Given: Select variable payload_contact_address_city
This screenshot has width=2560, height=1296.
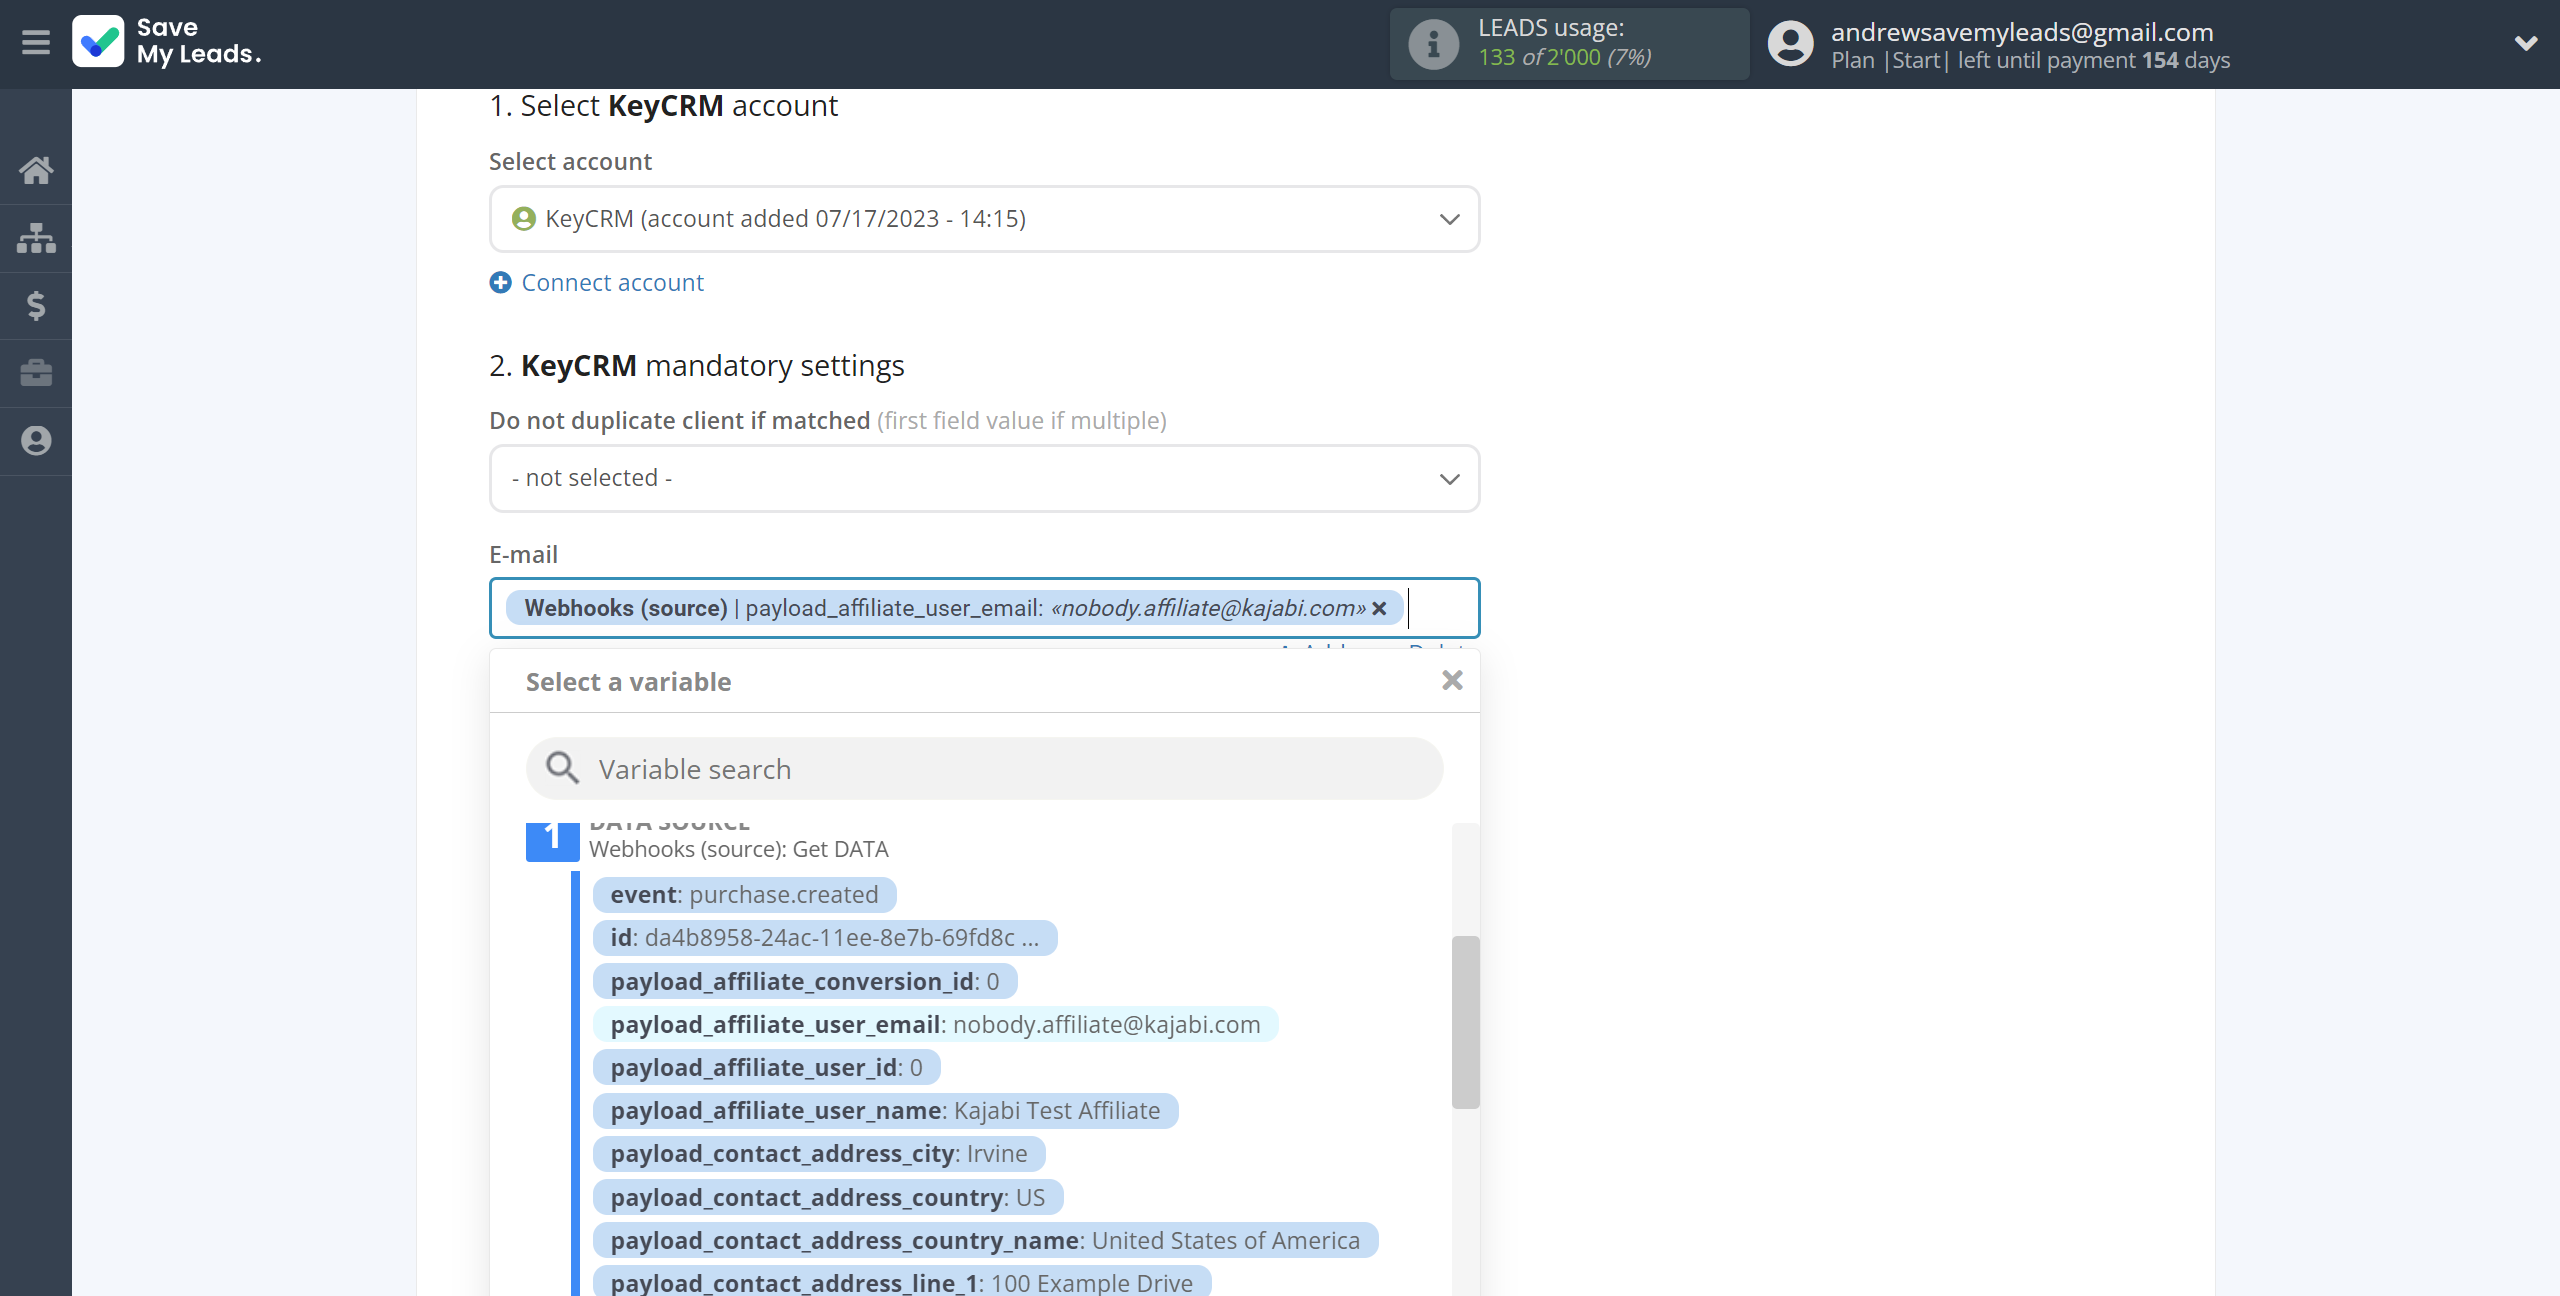Looking at the screenshot, I should coord(819,1153).
